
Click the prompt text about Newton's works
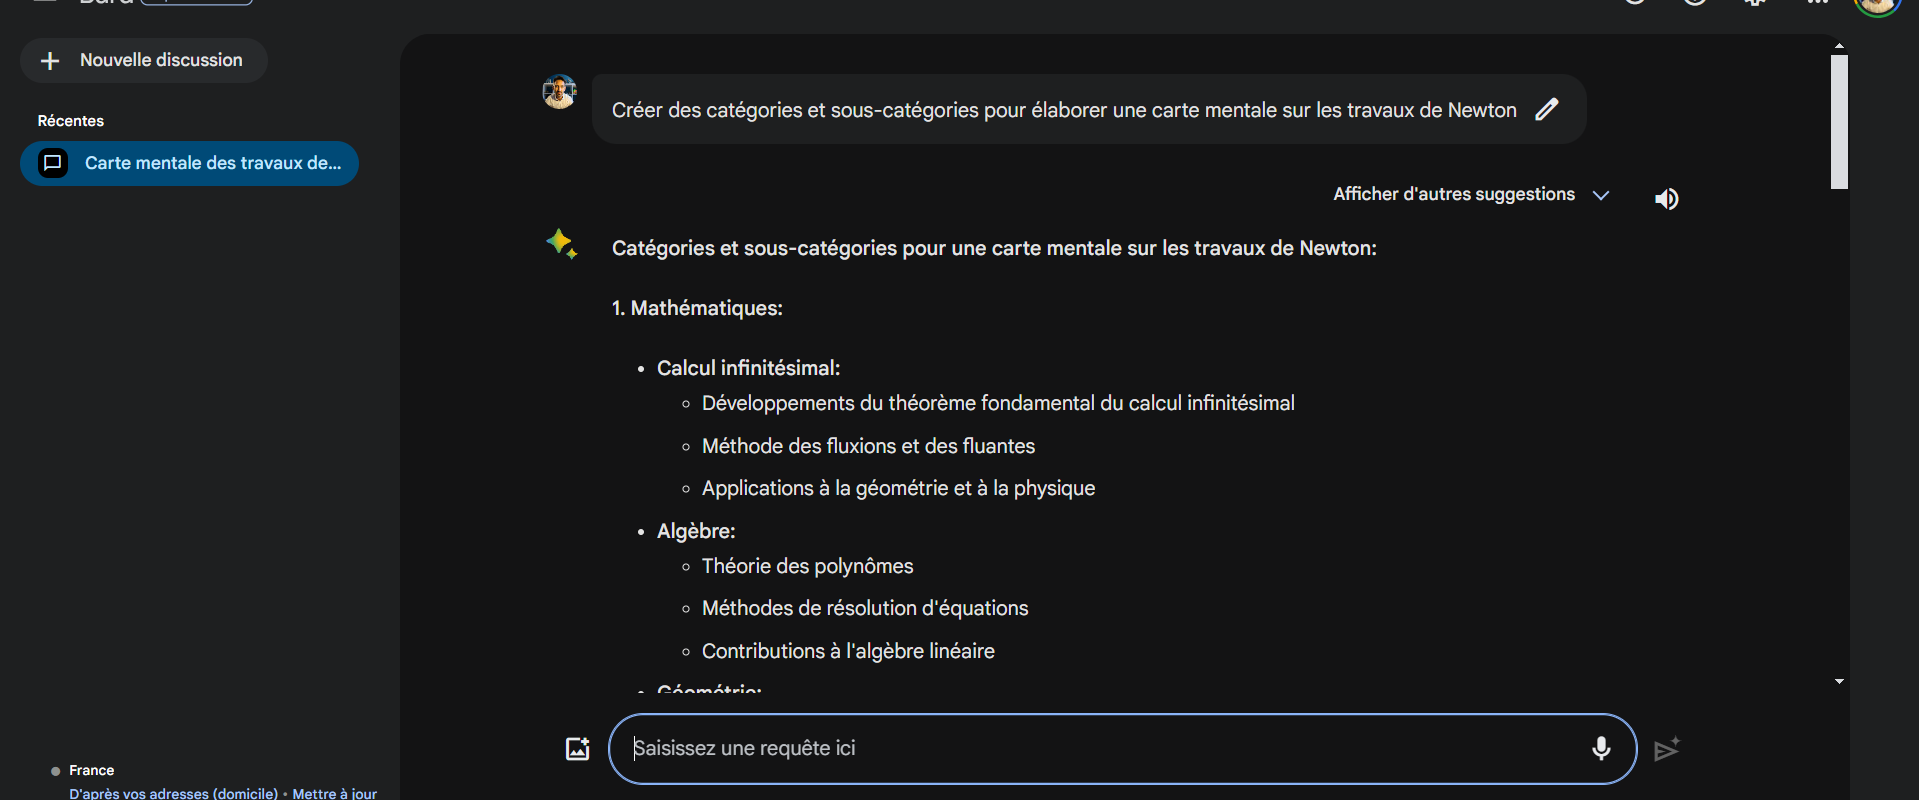tap(1064, 110)
